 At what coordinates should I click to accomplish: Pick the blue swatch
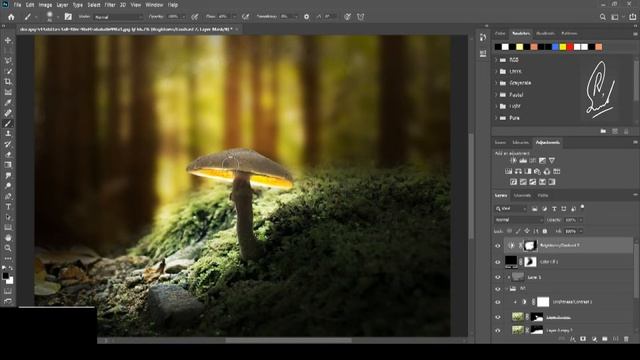pyautogui.click(x=555, y=47)
